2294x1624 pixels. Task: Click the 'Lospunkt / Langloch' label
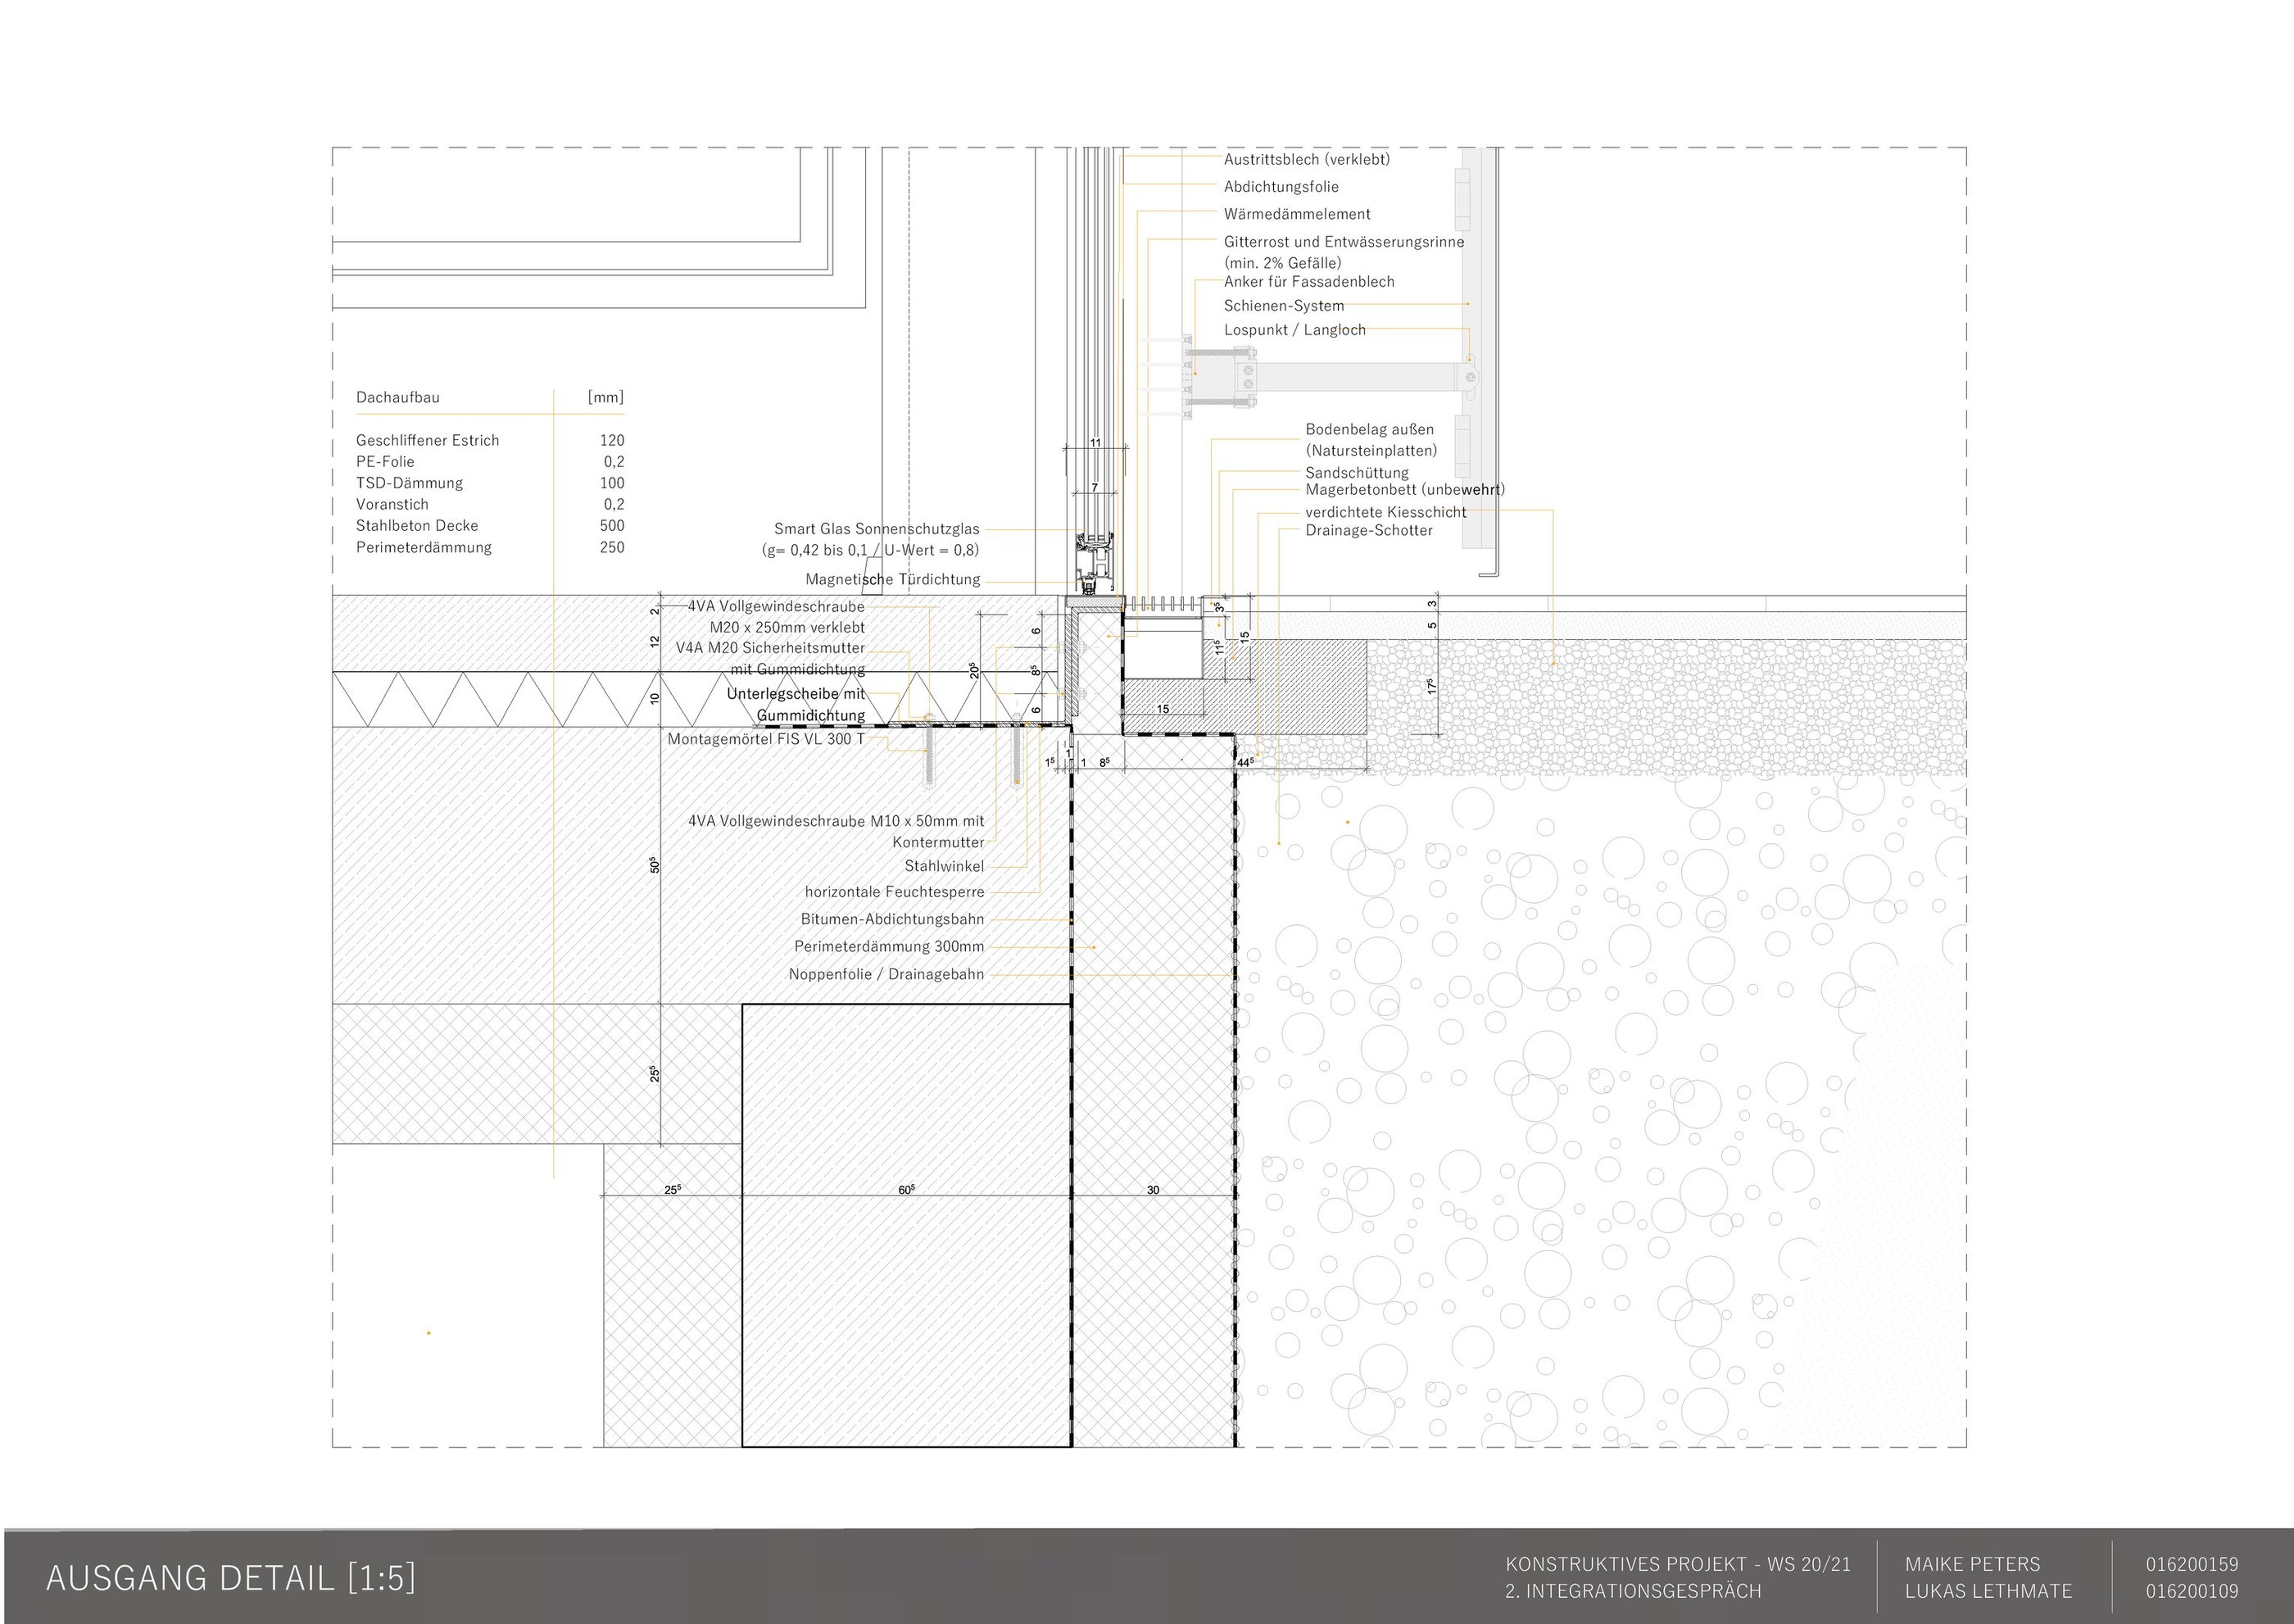coord(1294,330)
